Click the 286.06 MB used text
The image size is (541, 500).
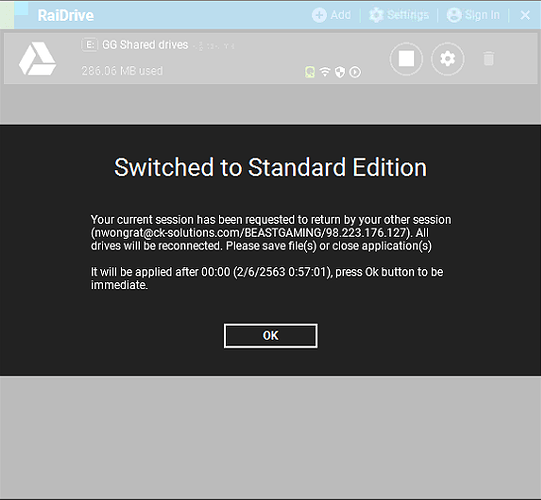pyautogui.click(x=122, y=71)
